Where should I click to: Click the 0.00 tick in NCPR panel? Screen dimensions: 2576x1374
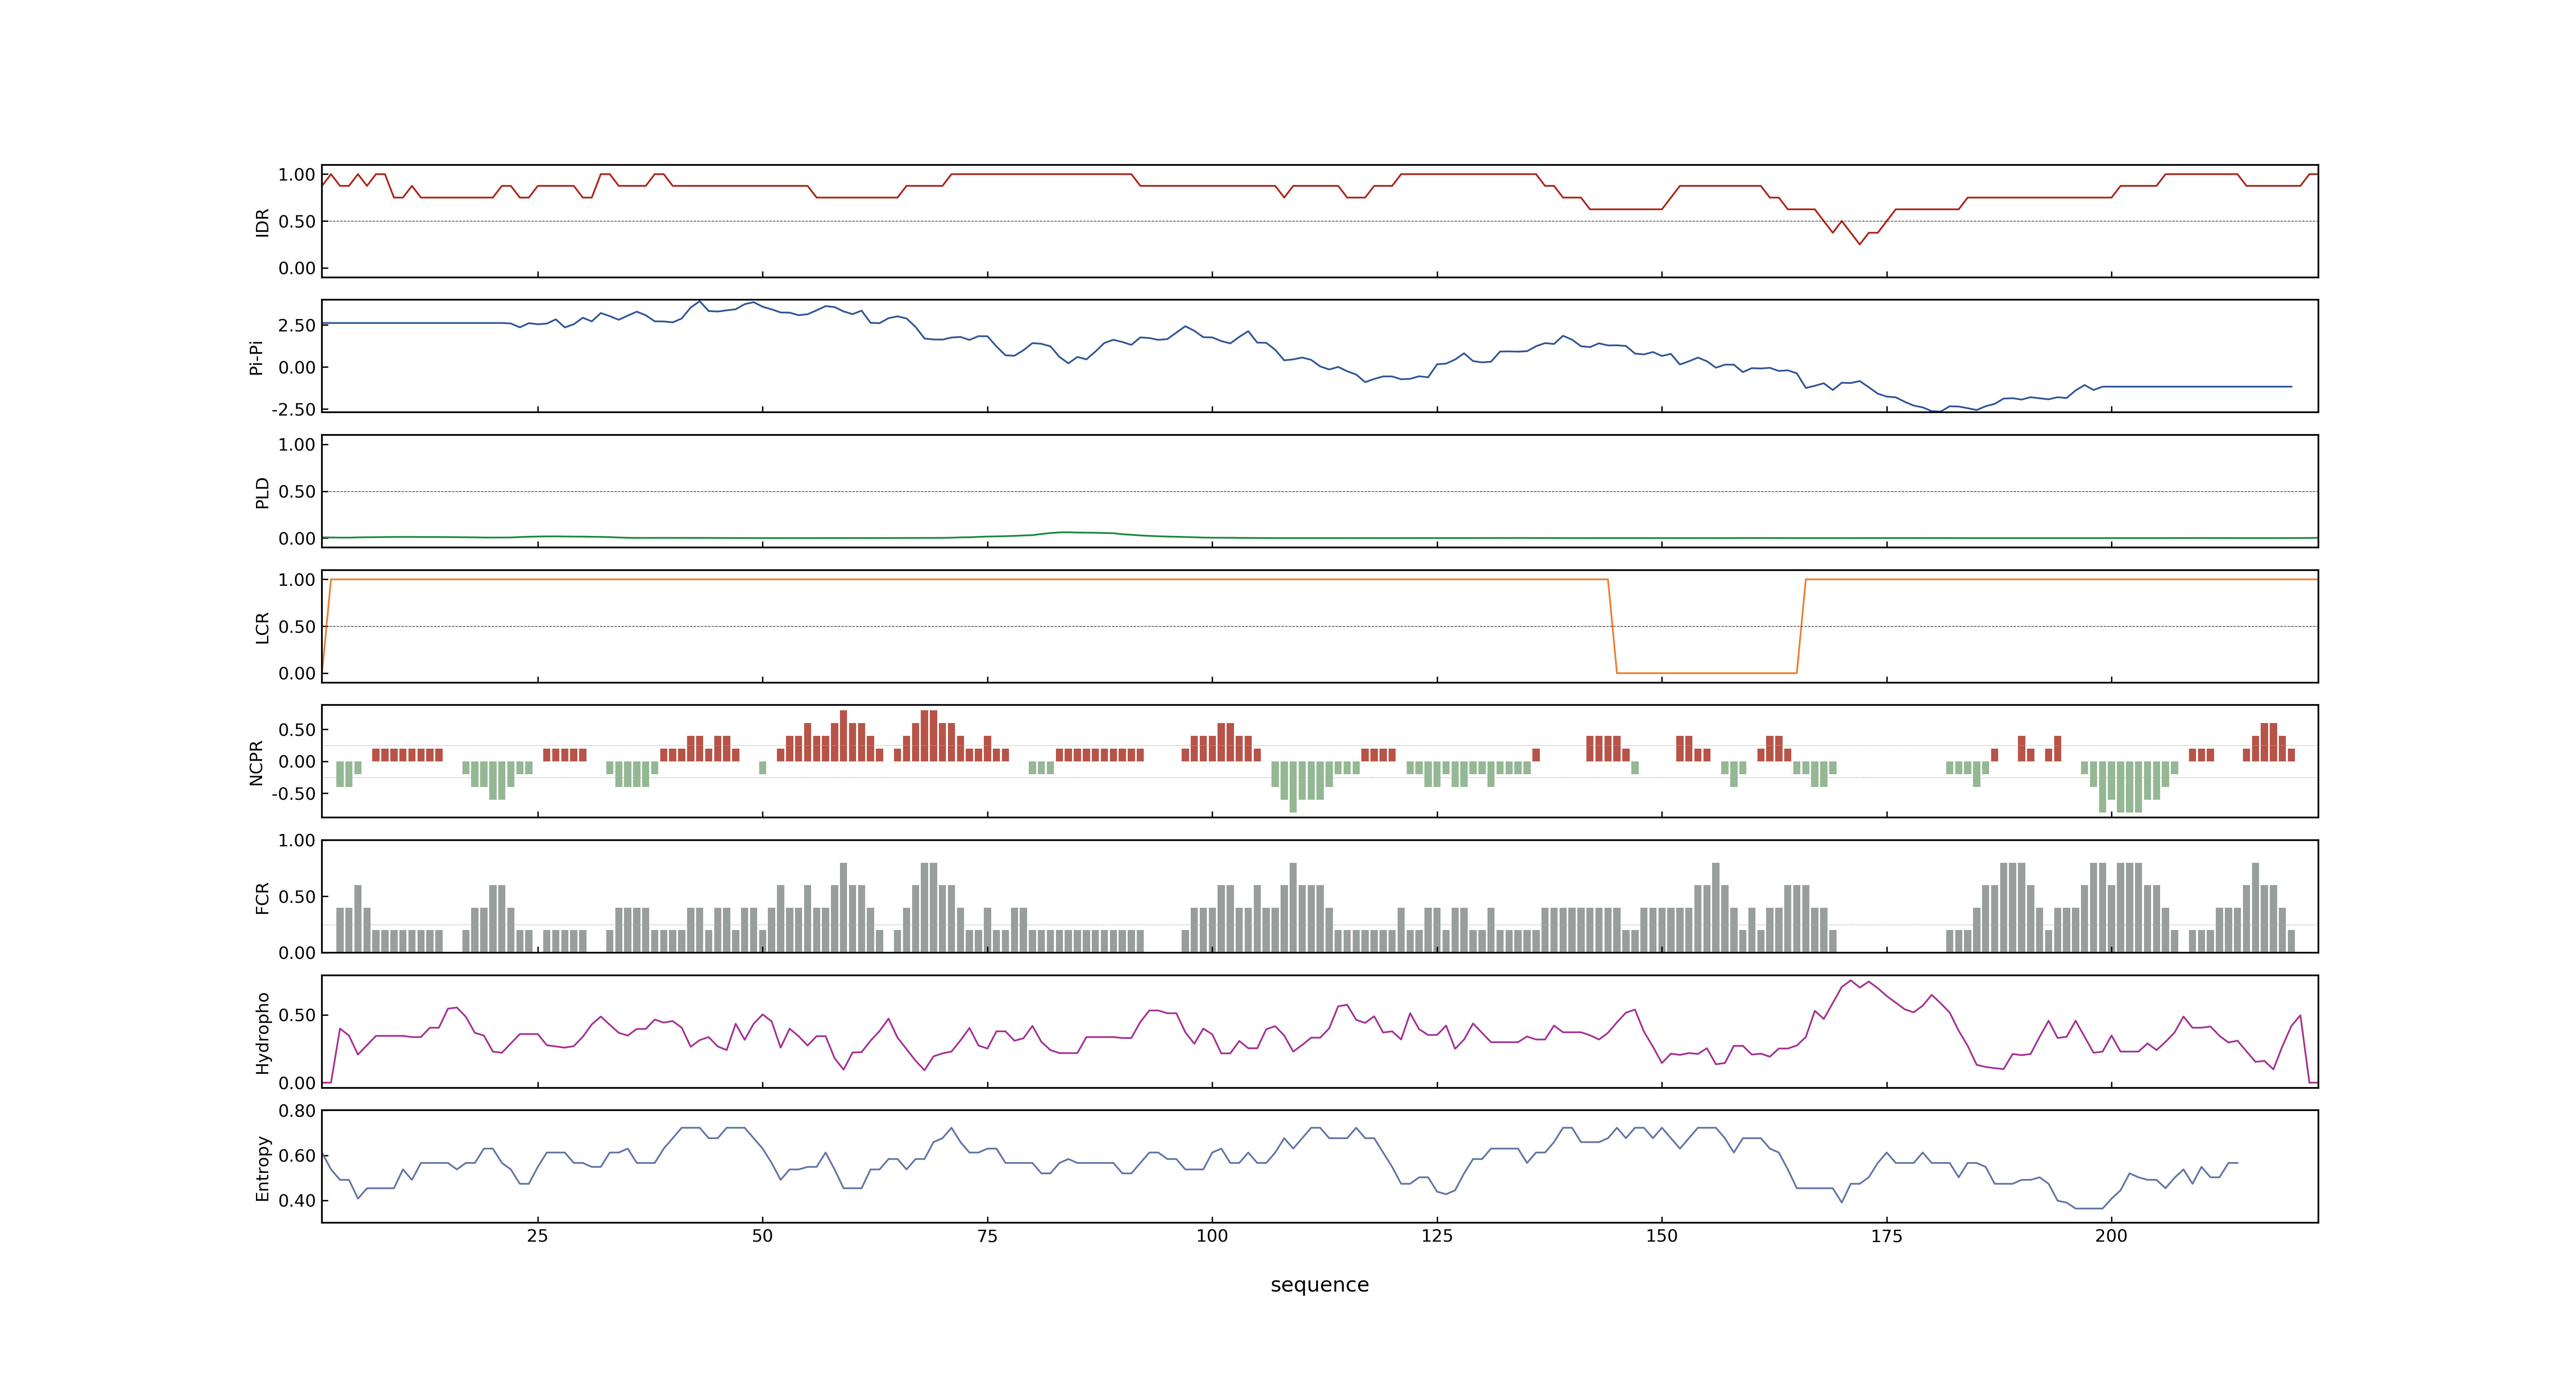pos(297,762)
